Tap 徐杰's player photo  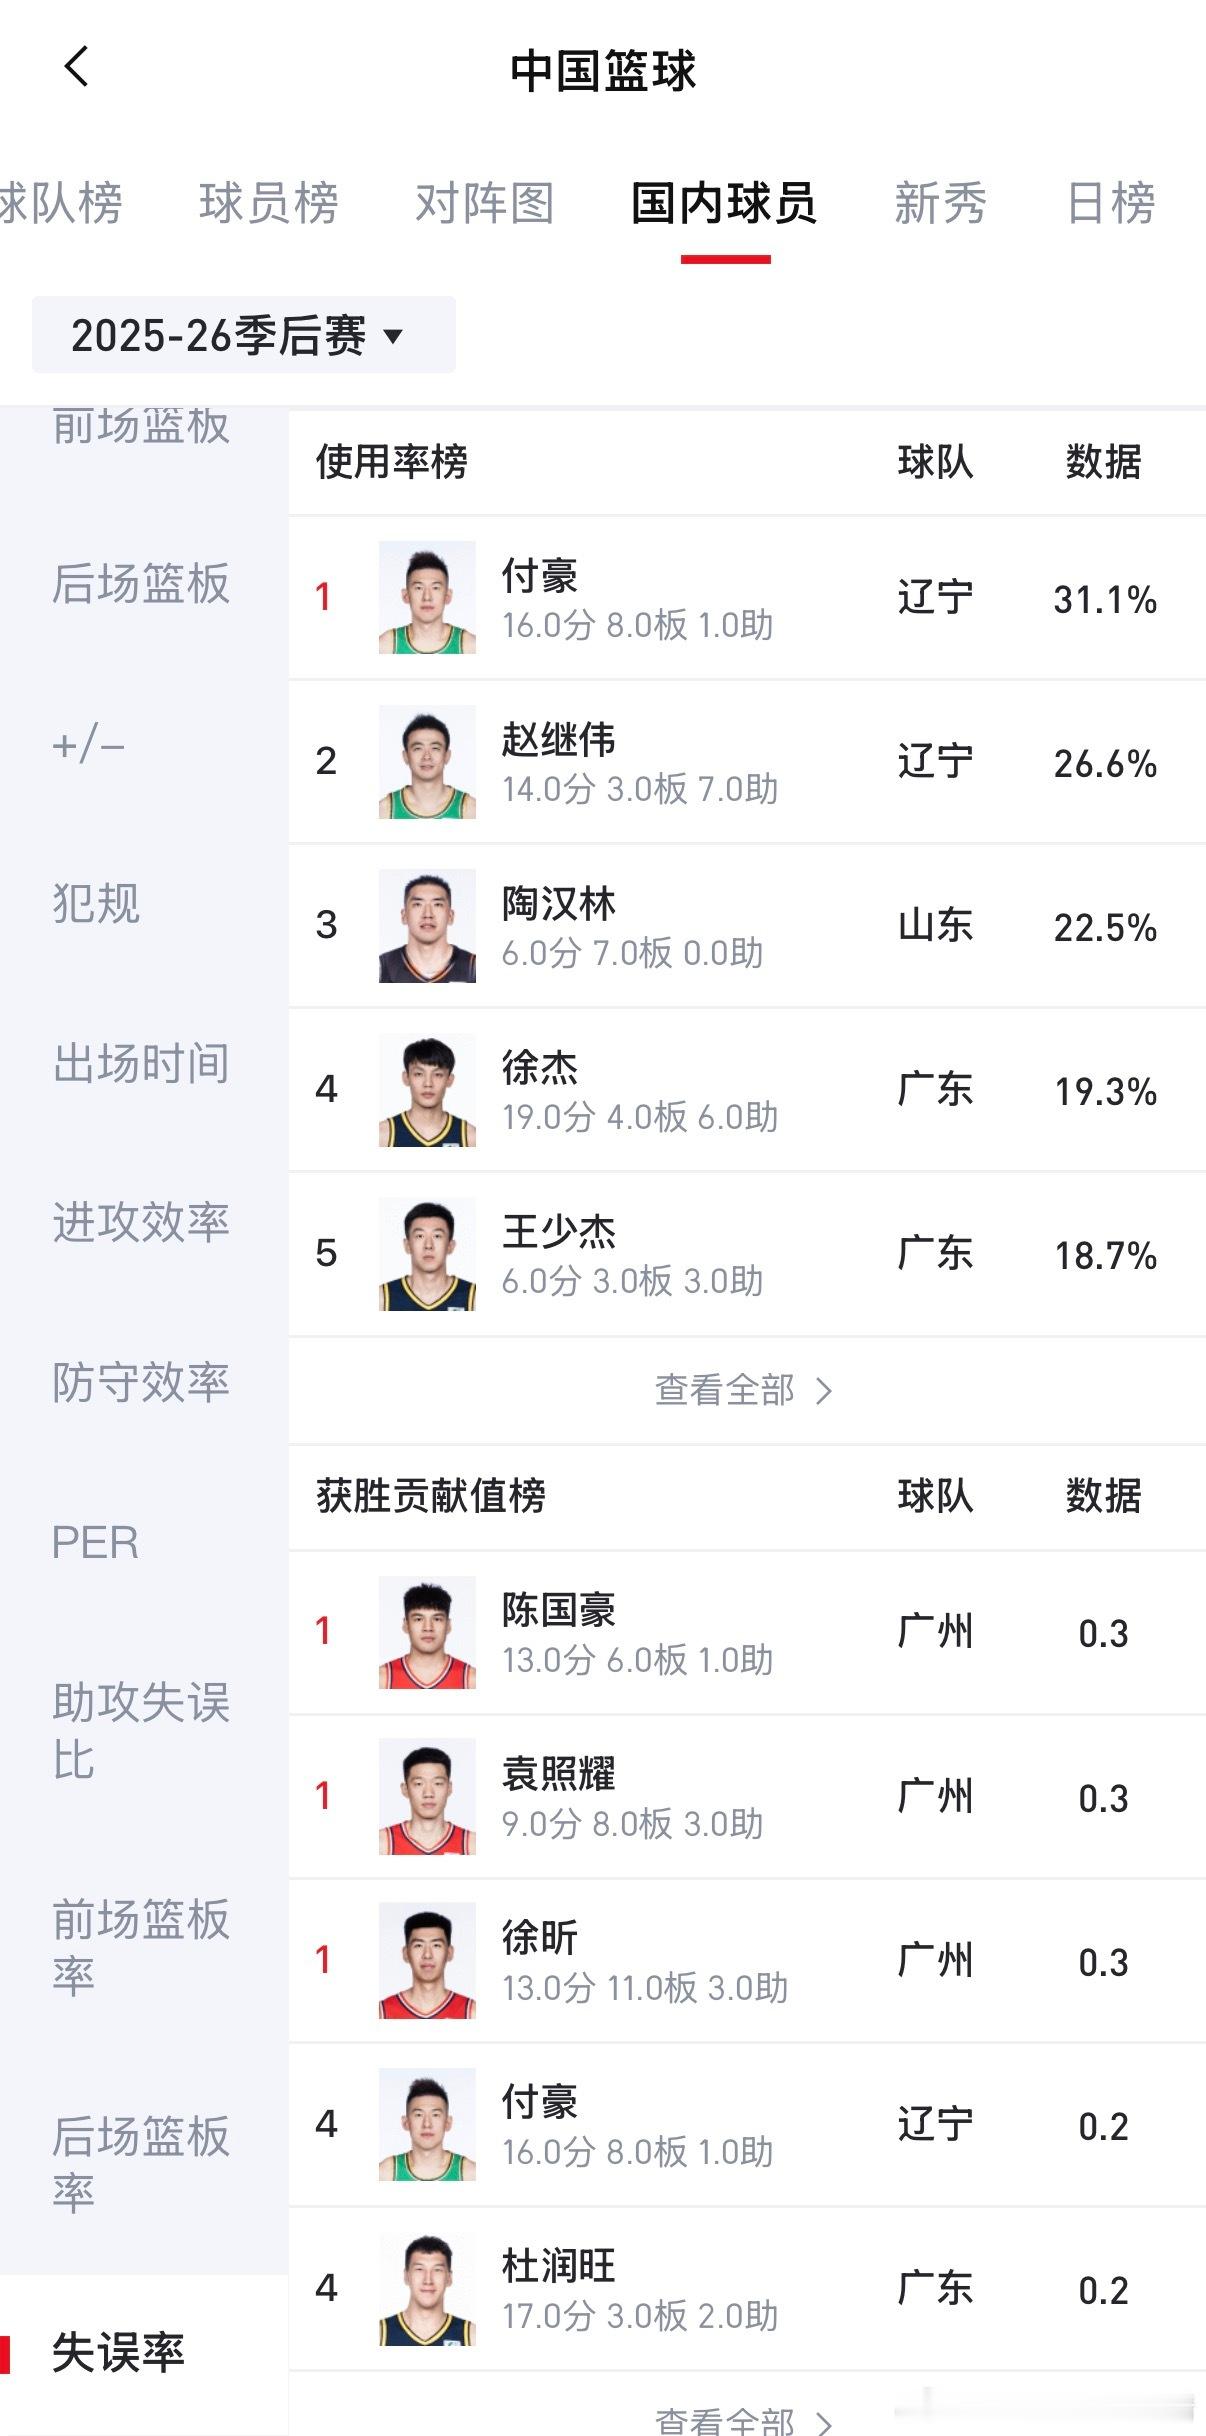pyautogui.click(x=427, y=1090)
